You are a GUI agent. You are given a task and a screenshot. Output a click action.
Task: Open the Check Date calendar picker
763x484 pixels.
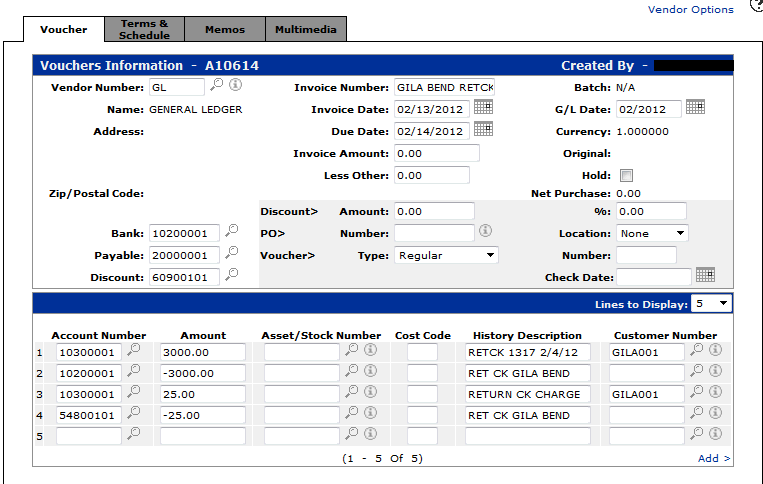(x=705, y=275)
